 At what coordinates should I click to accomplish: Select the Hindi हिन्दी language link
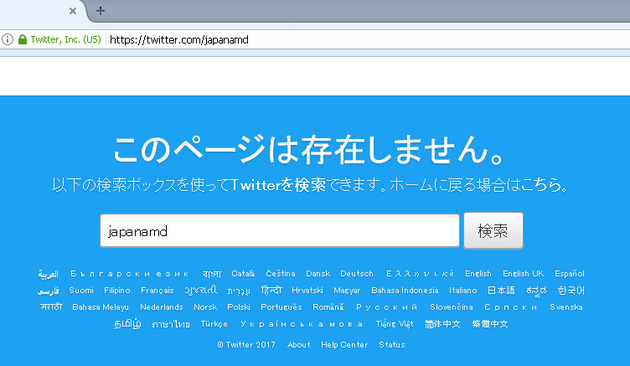271,290
